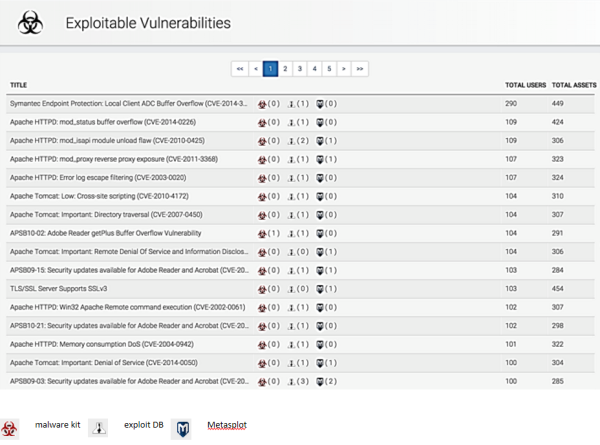
Task: Go to the first page button
Action: pyautogui.click(x=239, y=68)
